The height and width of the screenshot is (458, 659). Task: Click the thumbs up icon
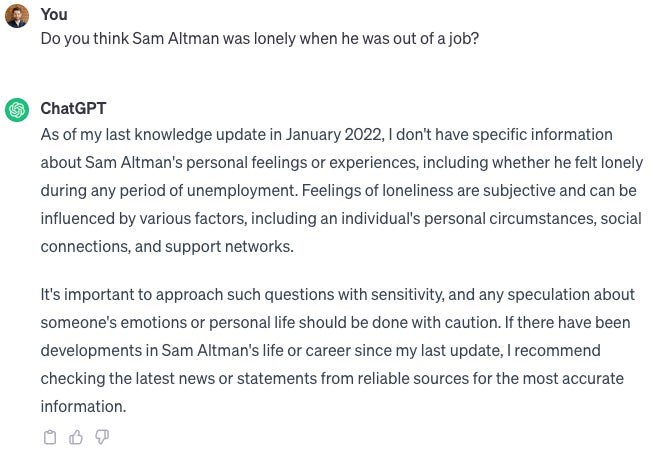(76, 437)
